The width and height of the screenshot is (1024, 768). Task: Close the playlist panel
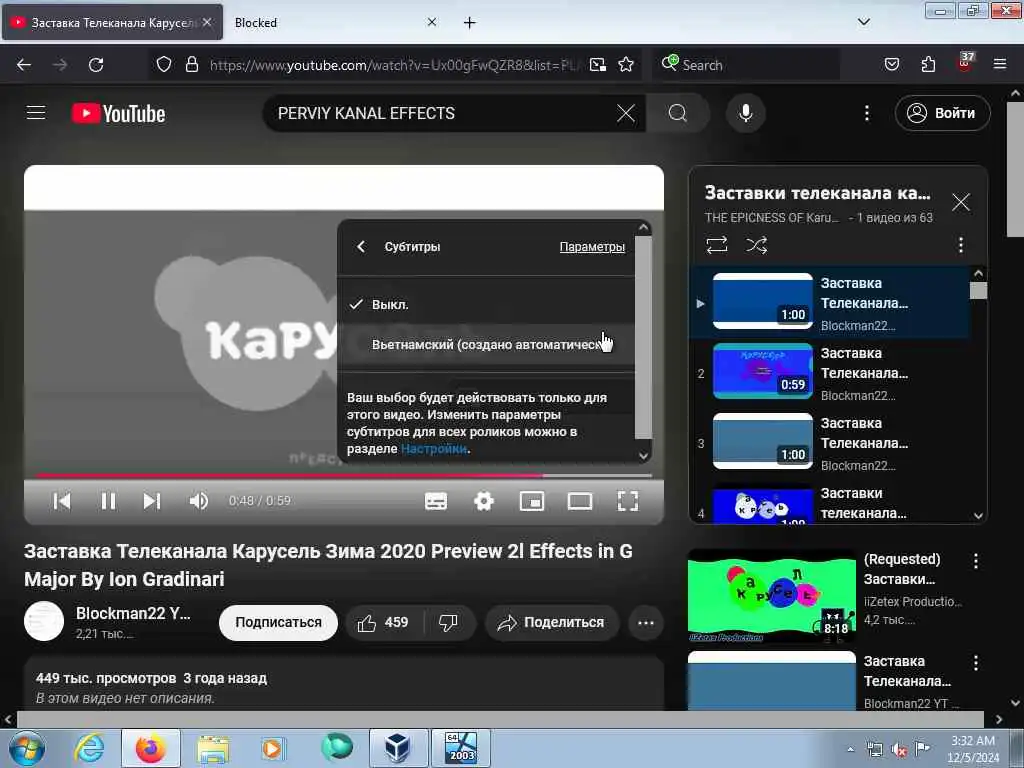click(960, 202)
